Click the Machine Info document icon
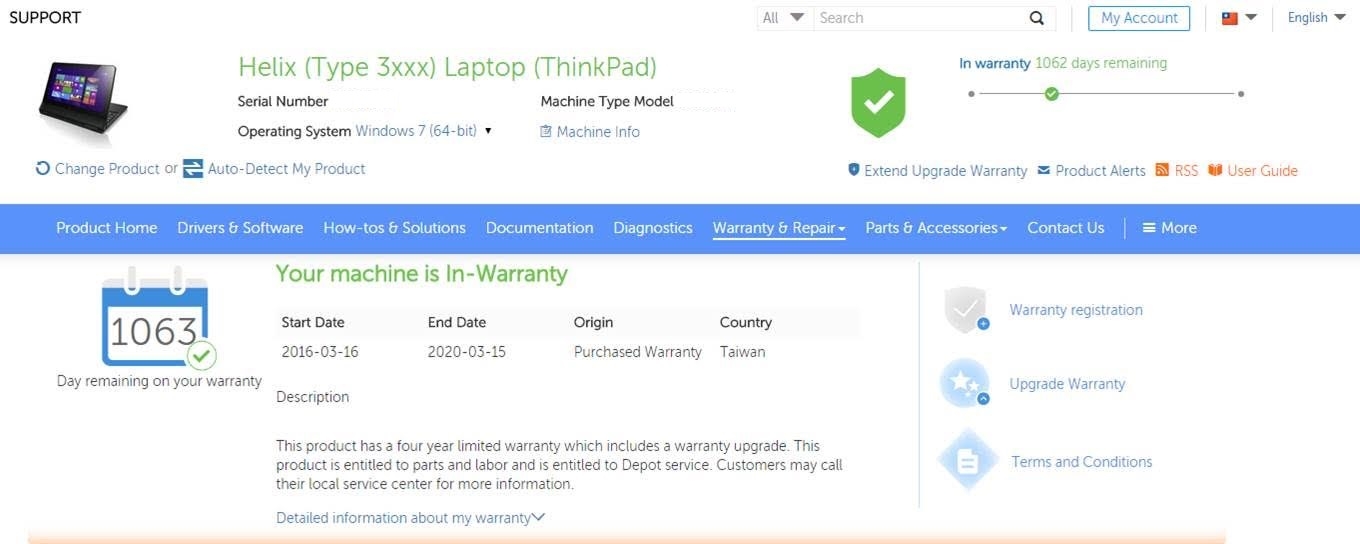 [x=546, y=131]
